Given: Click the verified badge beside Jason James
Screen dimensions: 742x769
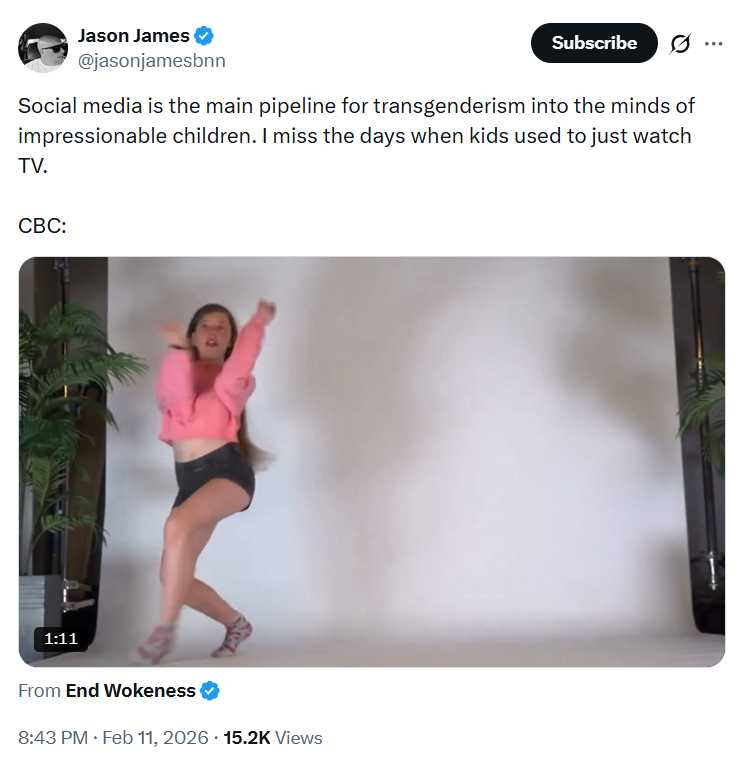Looking at the screenshot, I should click(204, 36).
